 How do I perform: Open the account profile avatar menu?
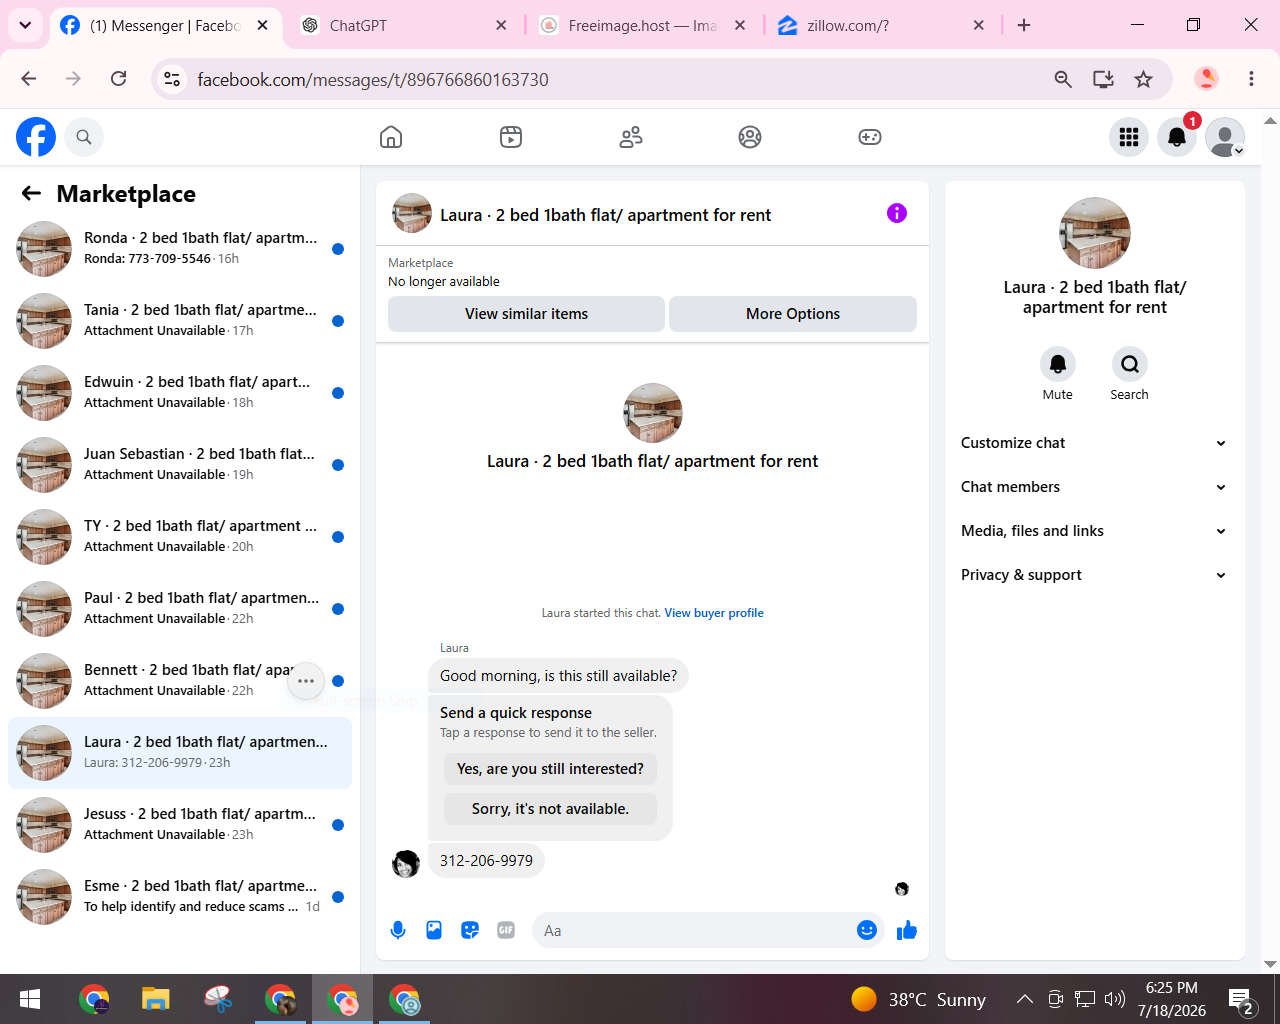pos(1225,137)
